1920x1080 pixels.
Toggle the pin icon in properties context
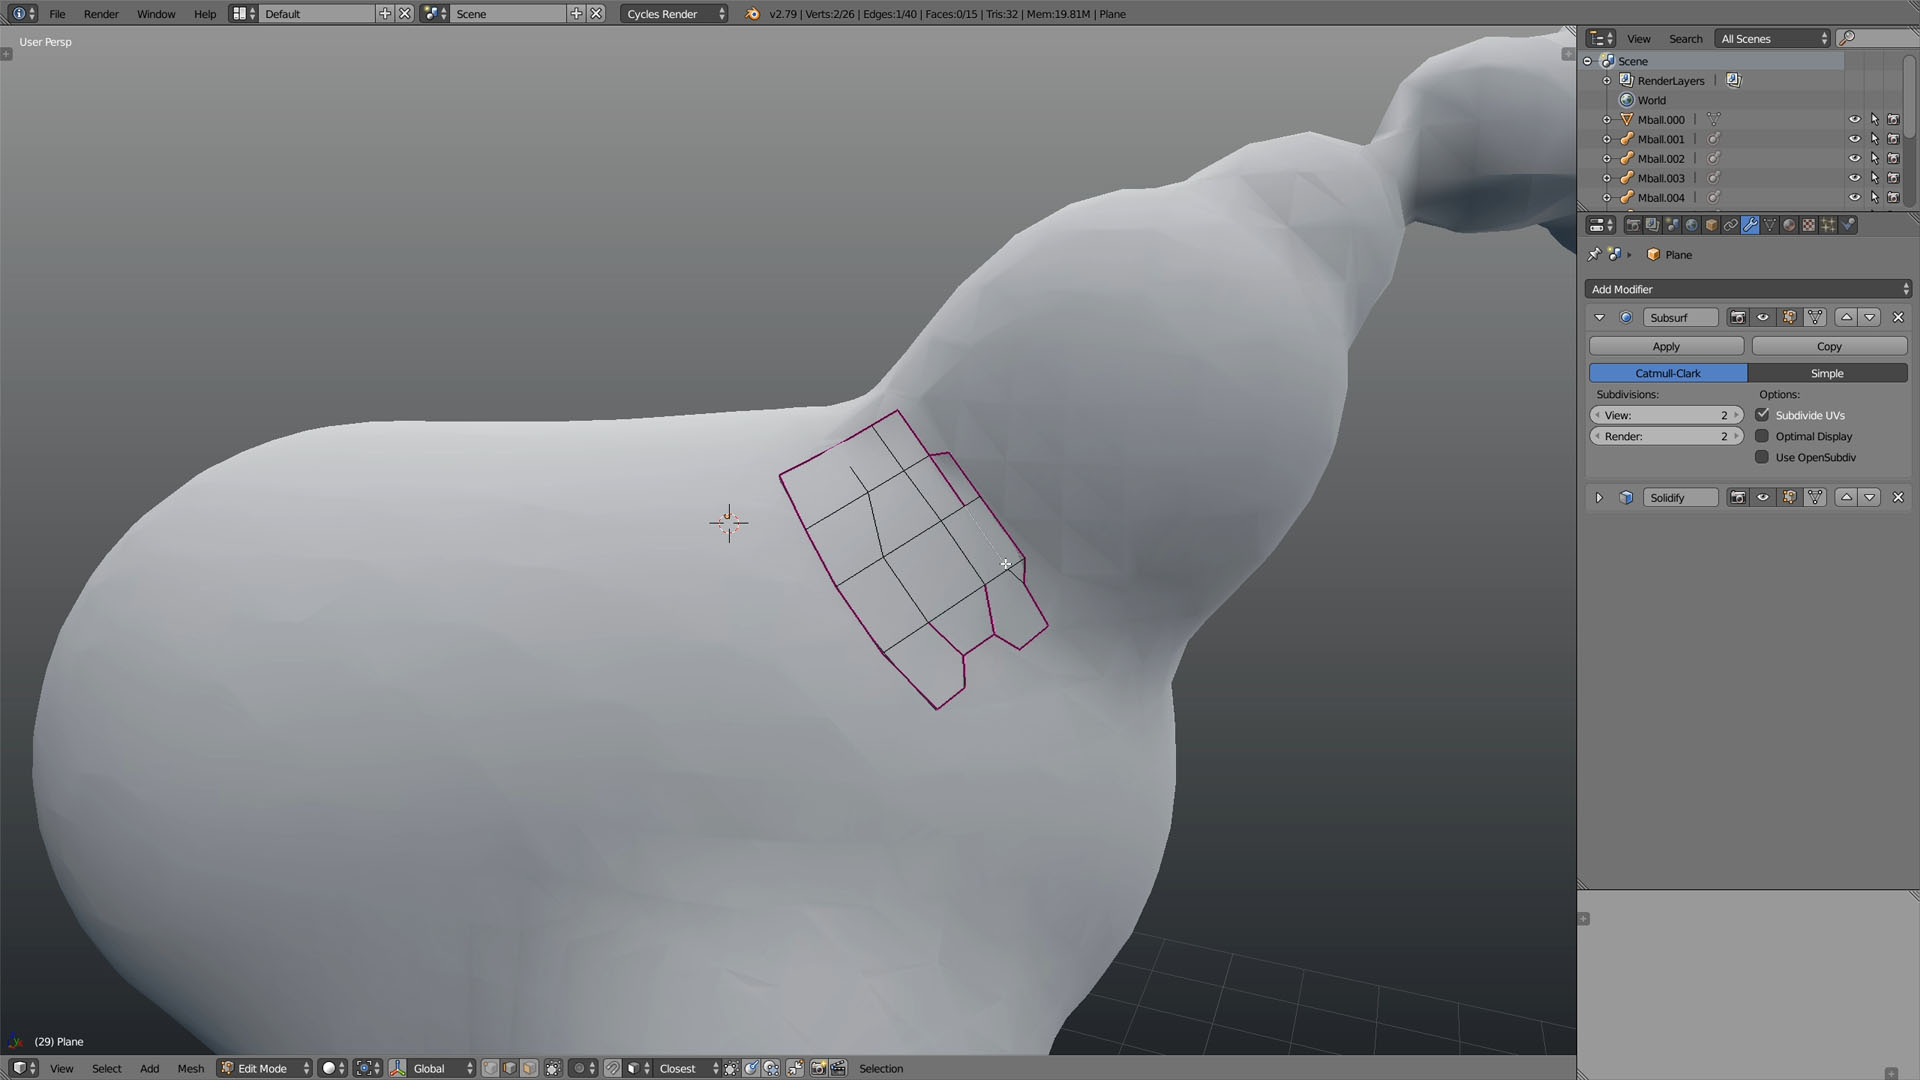pyautogui.click(x=1594, y=254)
